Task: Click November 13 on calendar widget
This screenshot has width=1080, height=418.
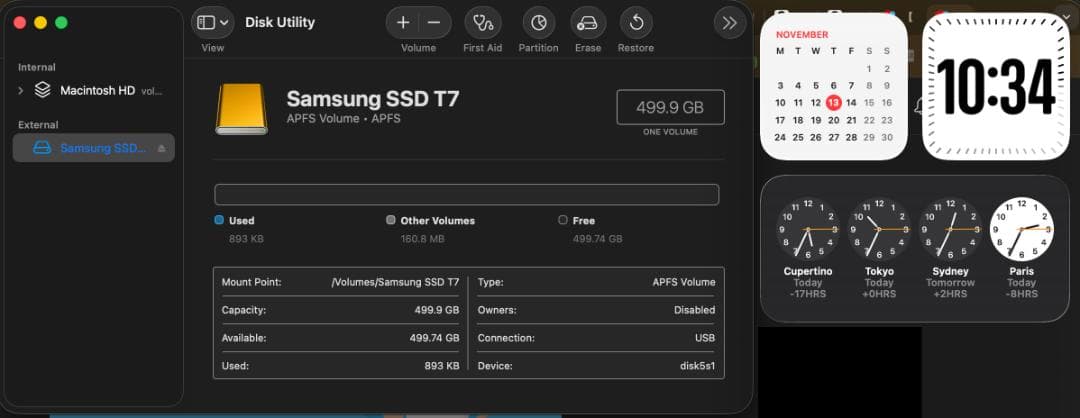Action: pos(833,103)
